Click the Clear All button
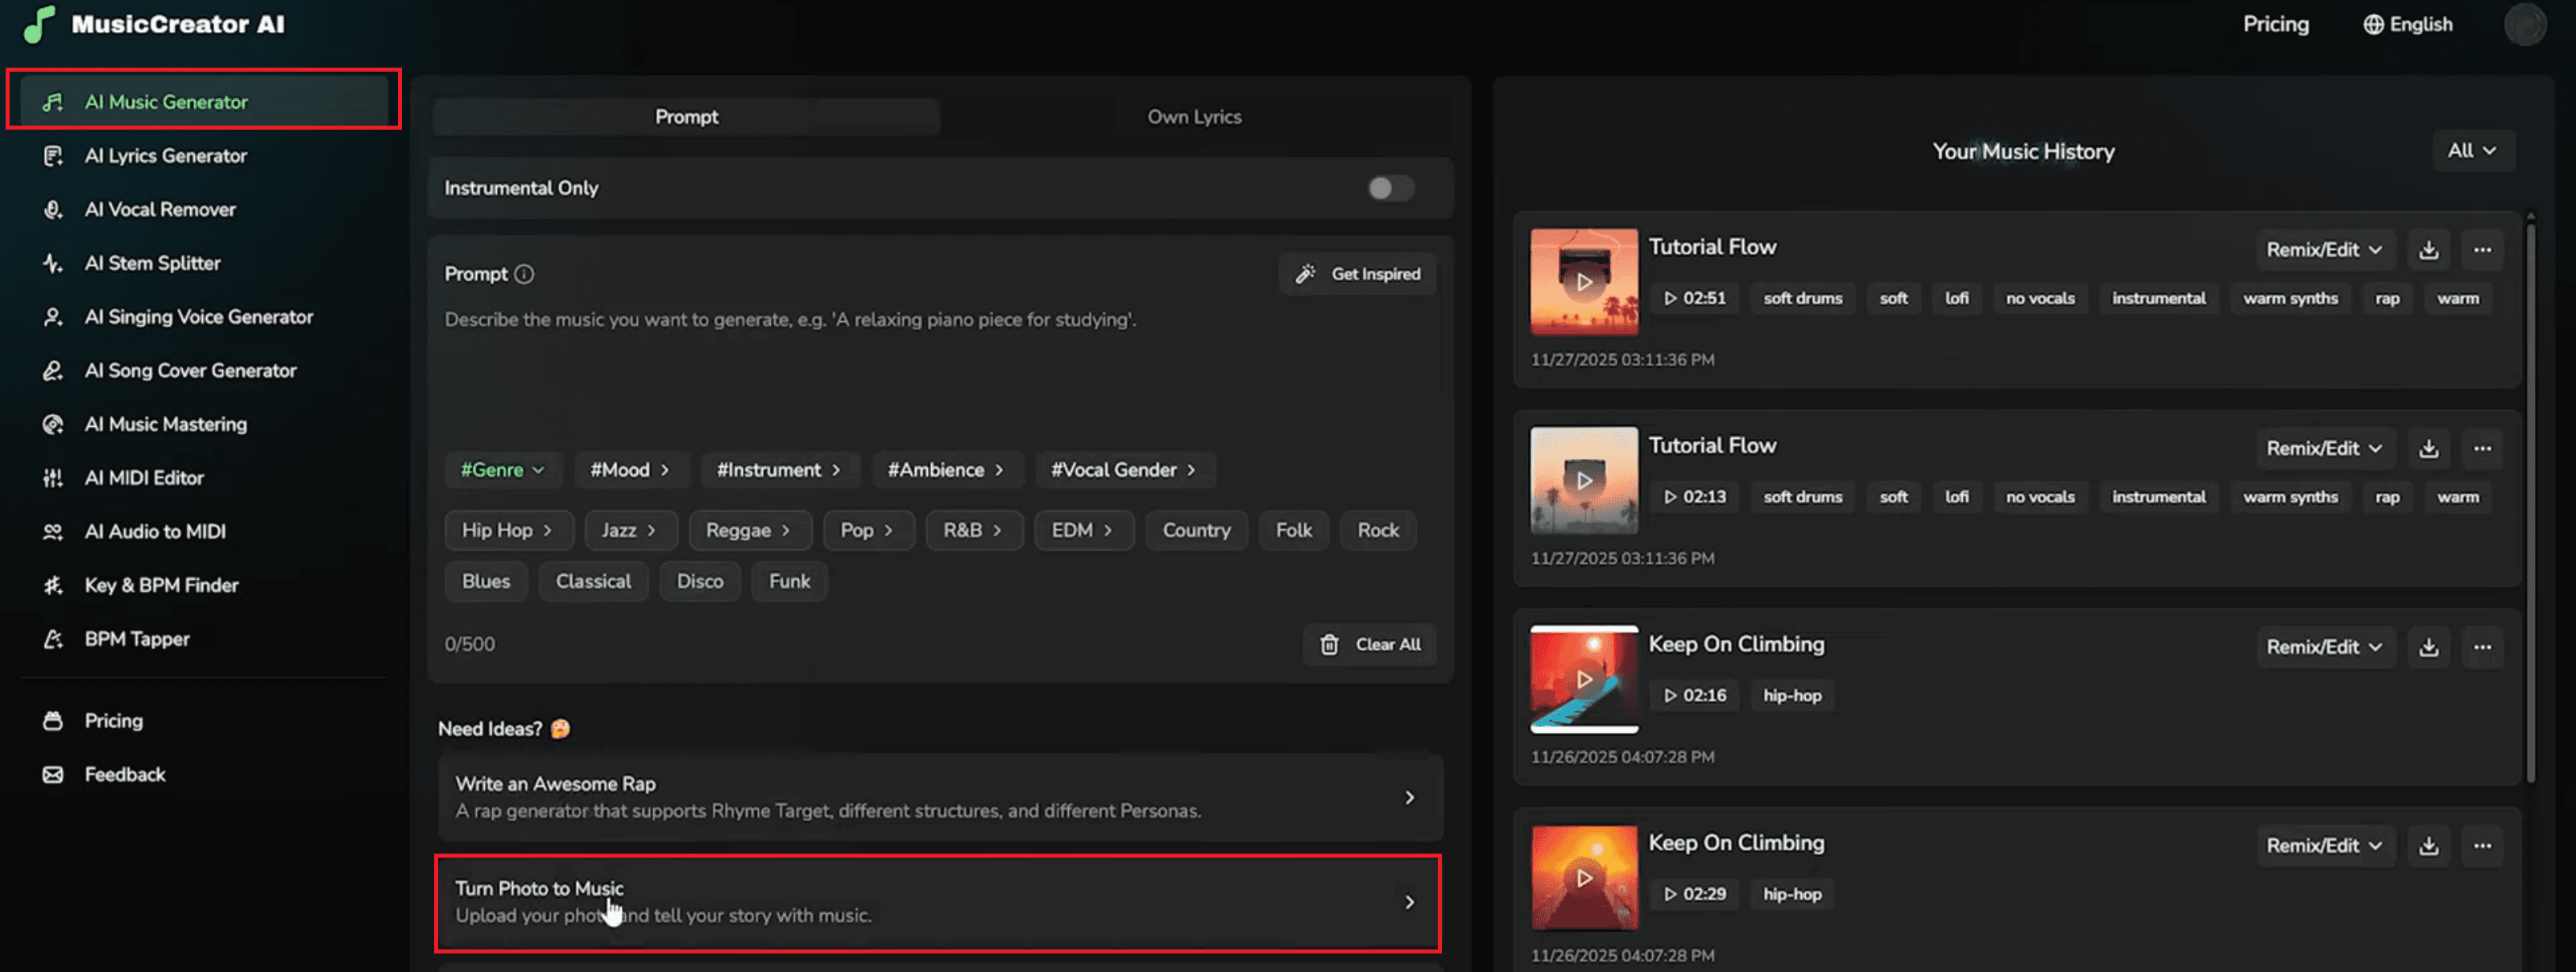 coord(1369,644)
